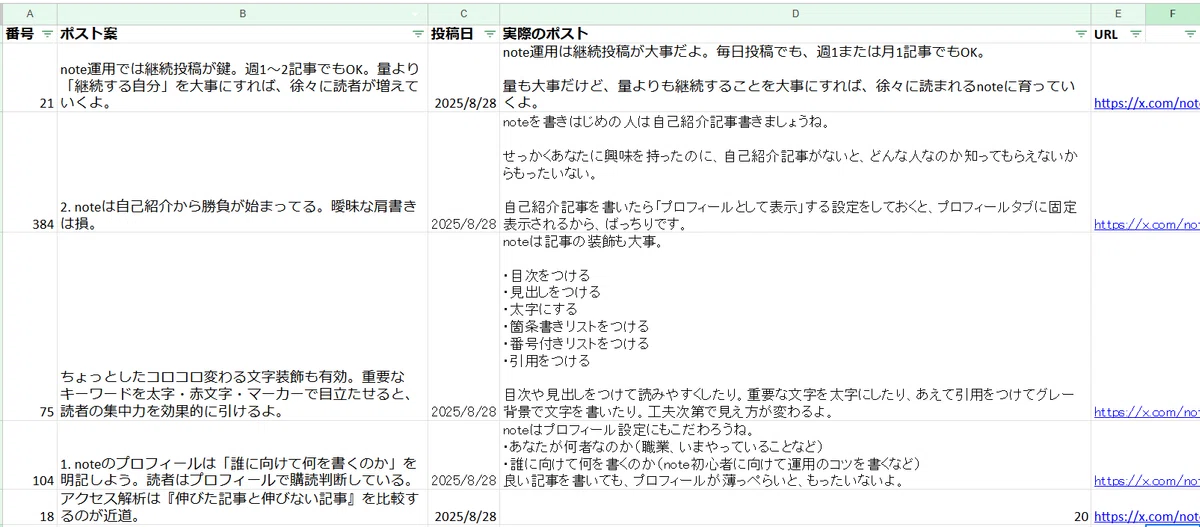
Task: Select the cell showing value 20
Action: click(795, 508)
